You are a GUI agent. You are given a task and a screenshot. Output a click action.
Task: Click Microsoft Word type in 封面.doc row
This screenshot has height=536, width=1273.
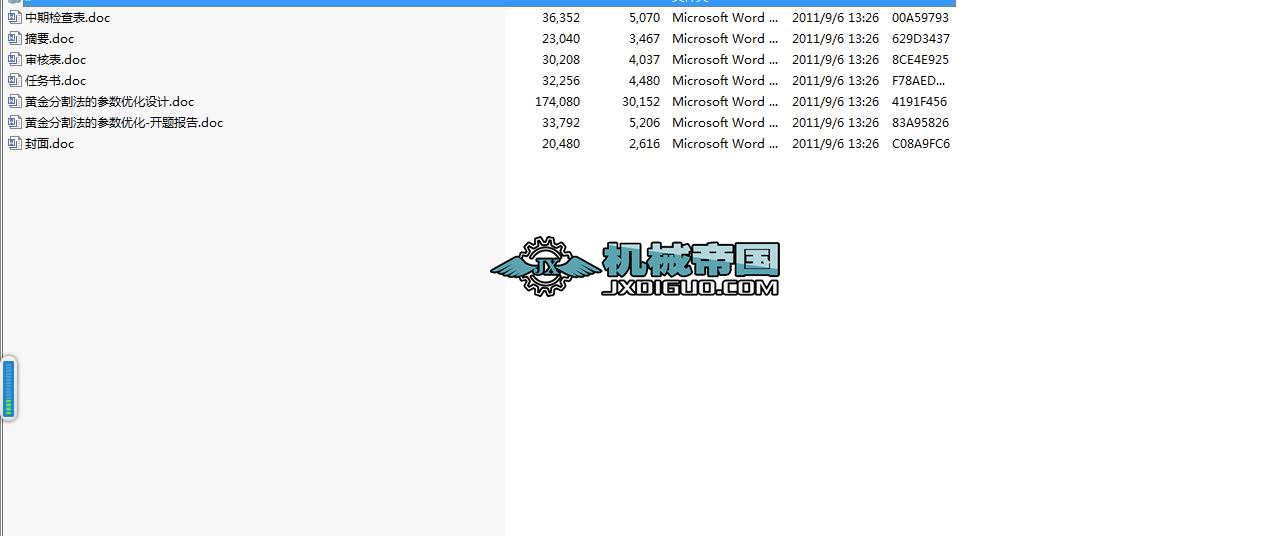(x=725, y=144)
